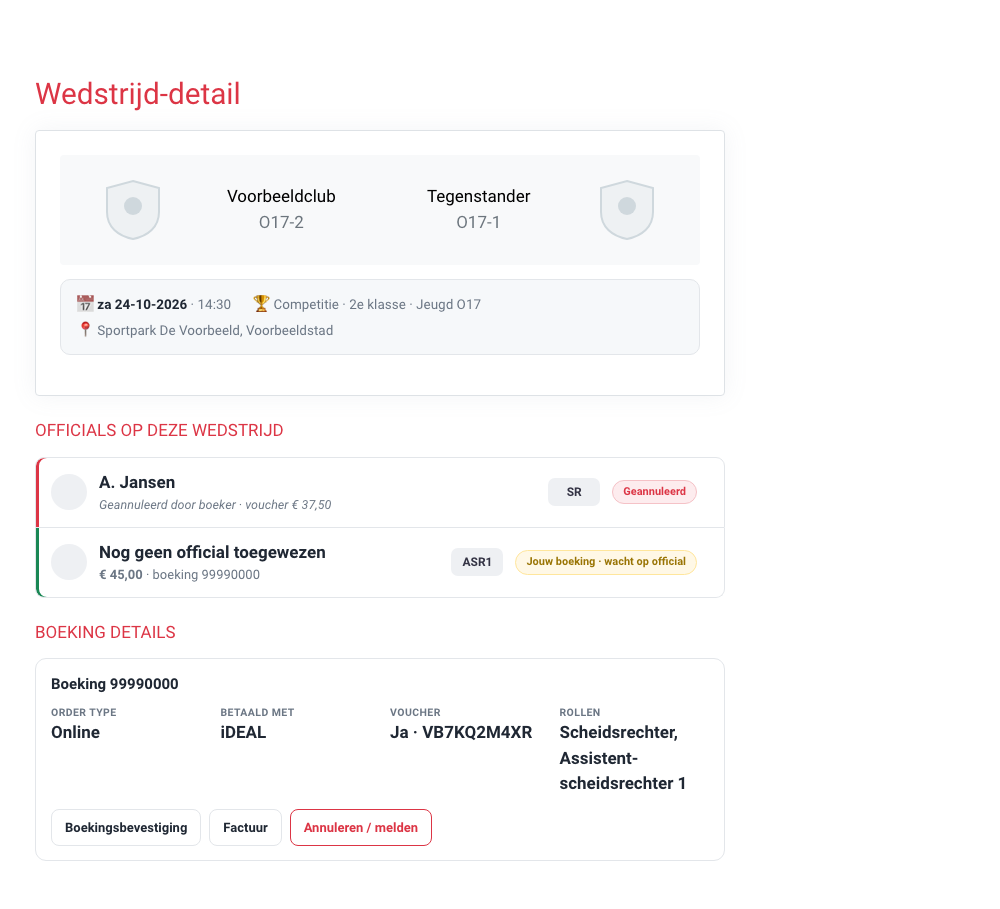Screen dimensions: 1000x909
Task: Click the match date za 24-10-2026
Action: [x=142, y=304]
